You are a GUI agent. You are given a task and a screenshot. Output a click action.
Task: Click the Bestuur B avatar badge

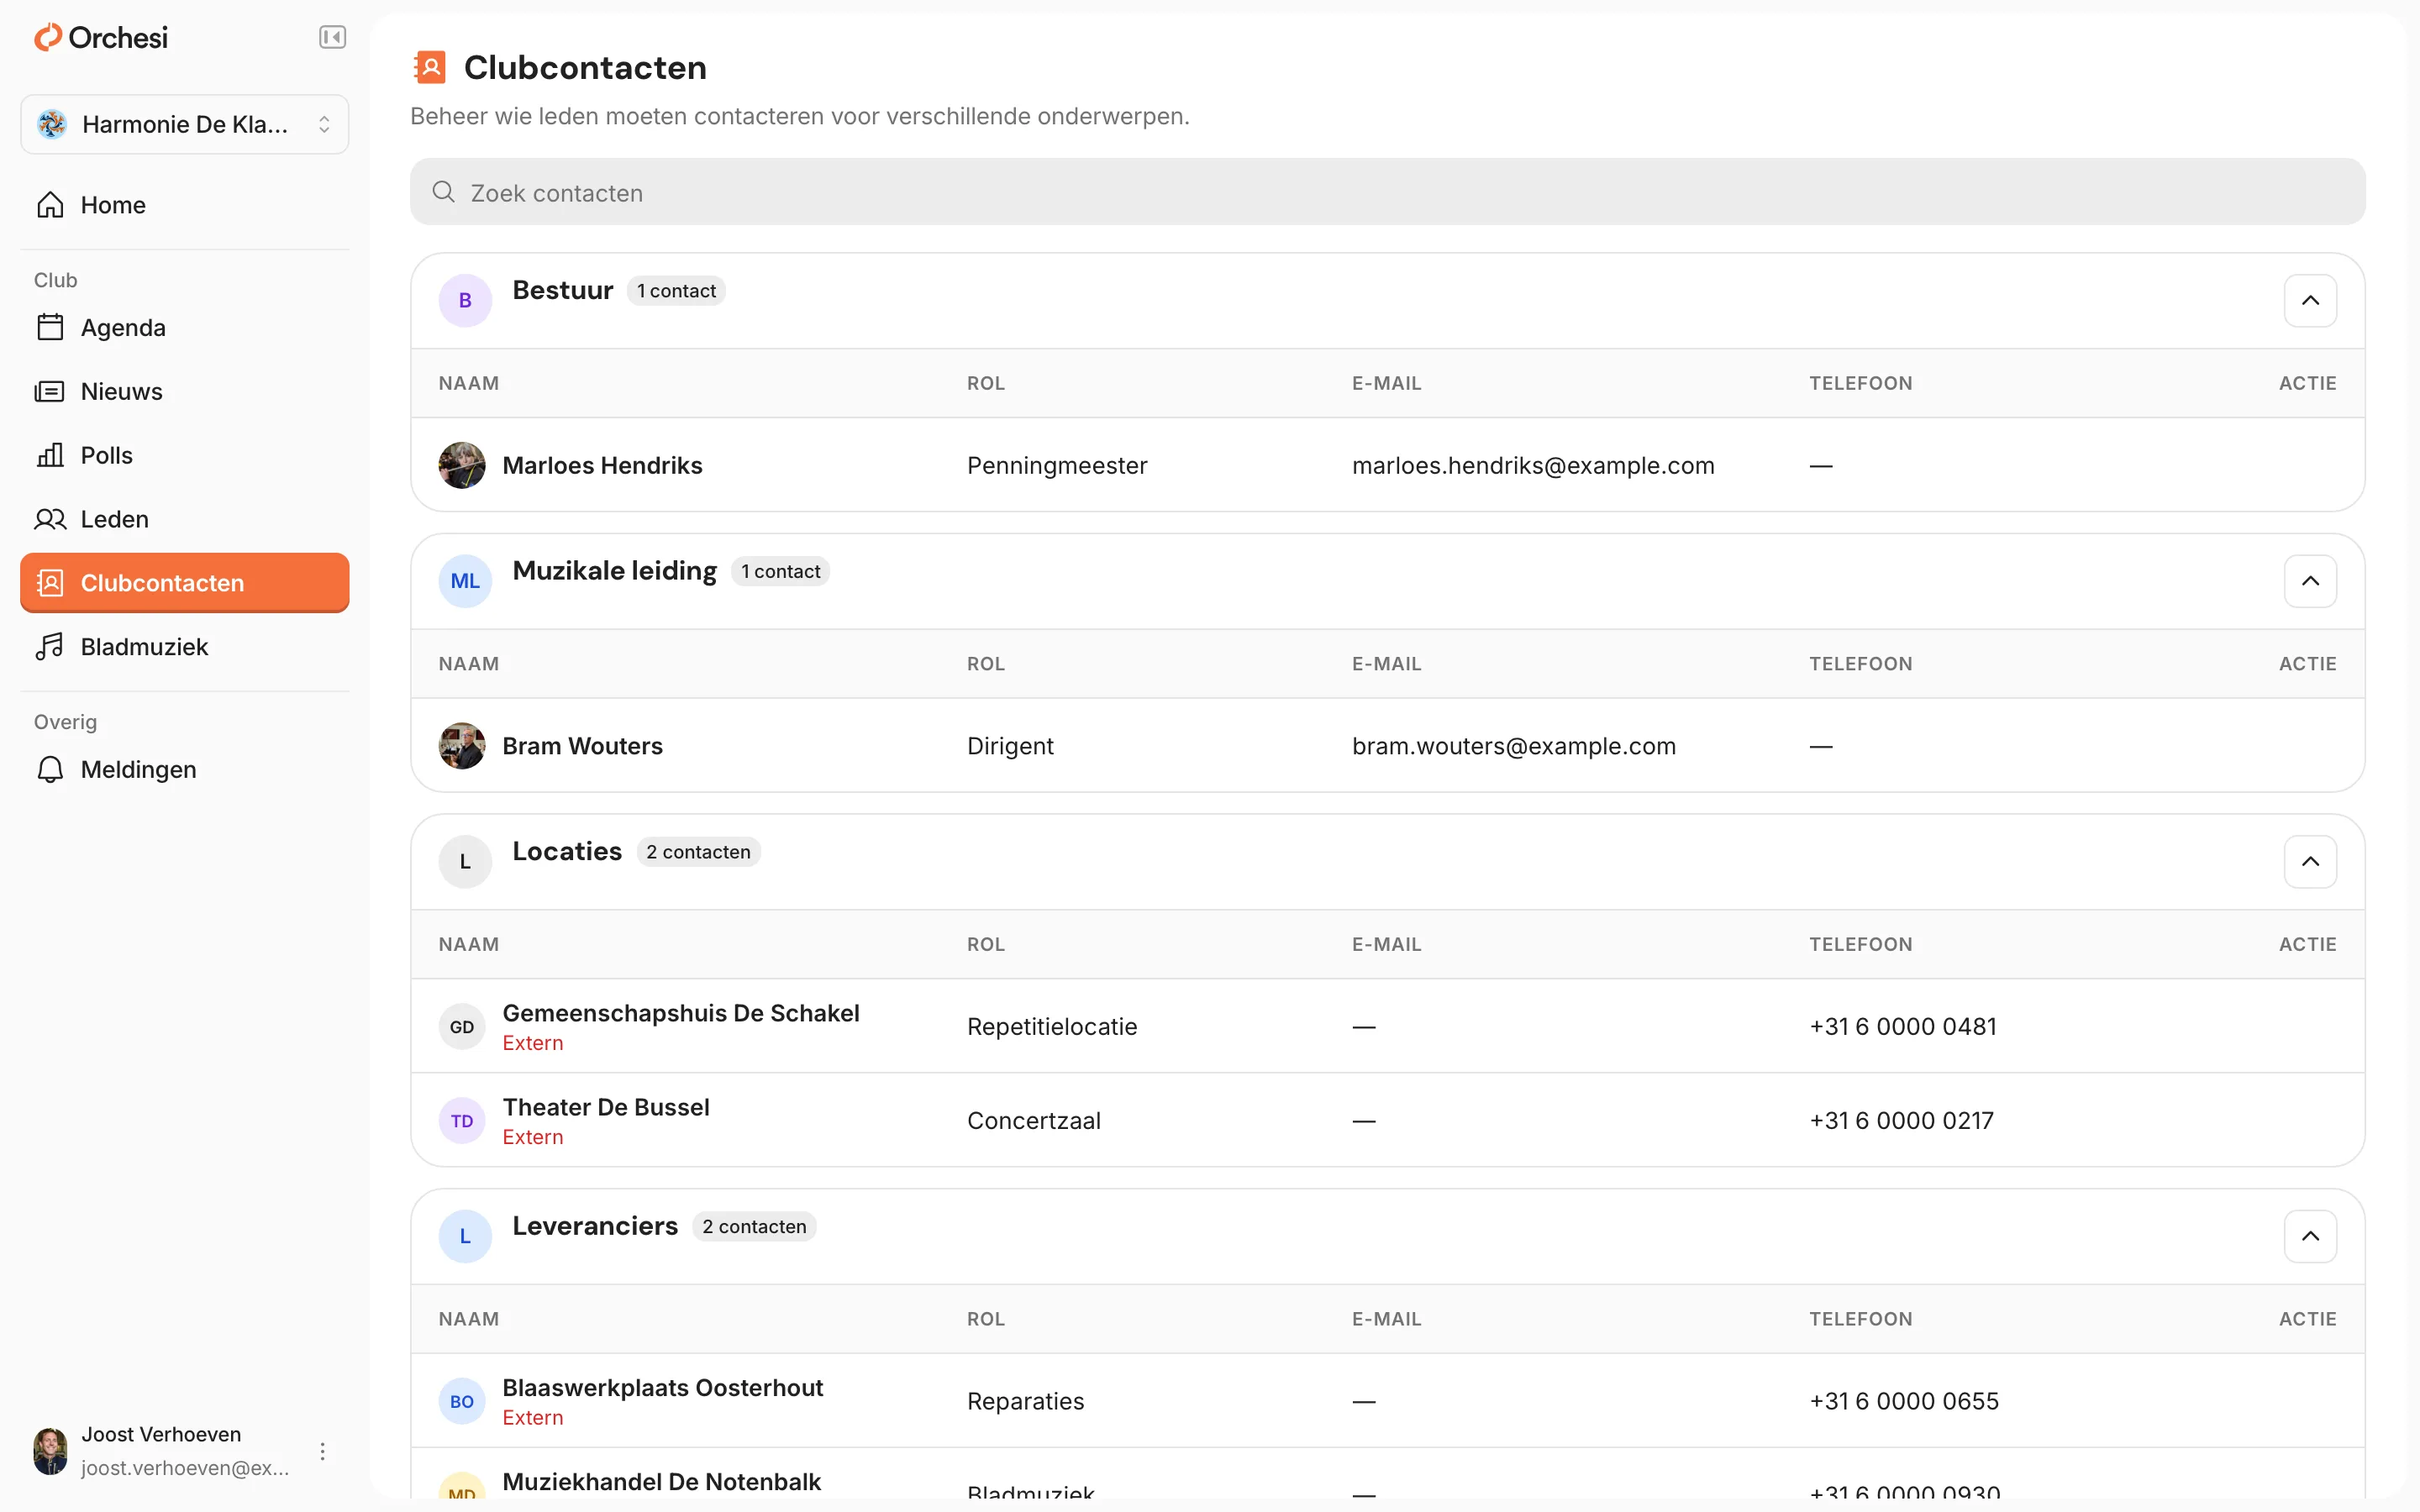[465, 300]
